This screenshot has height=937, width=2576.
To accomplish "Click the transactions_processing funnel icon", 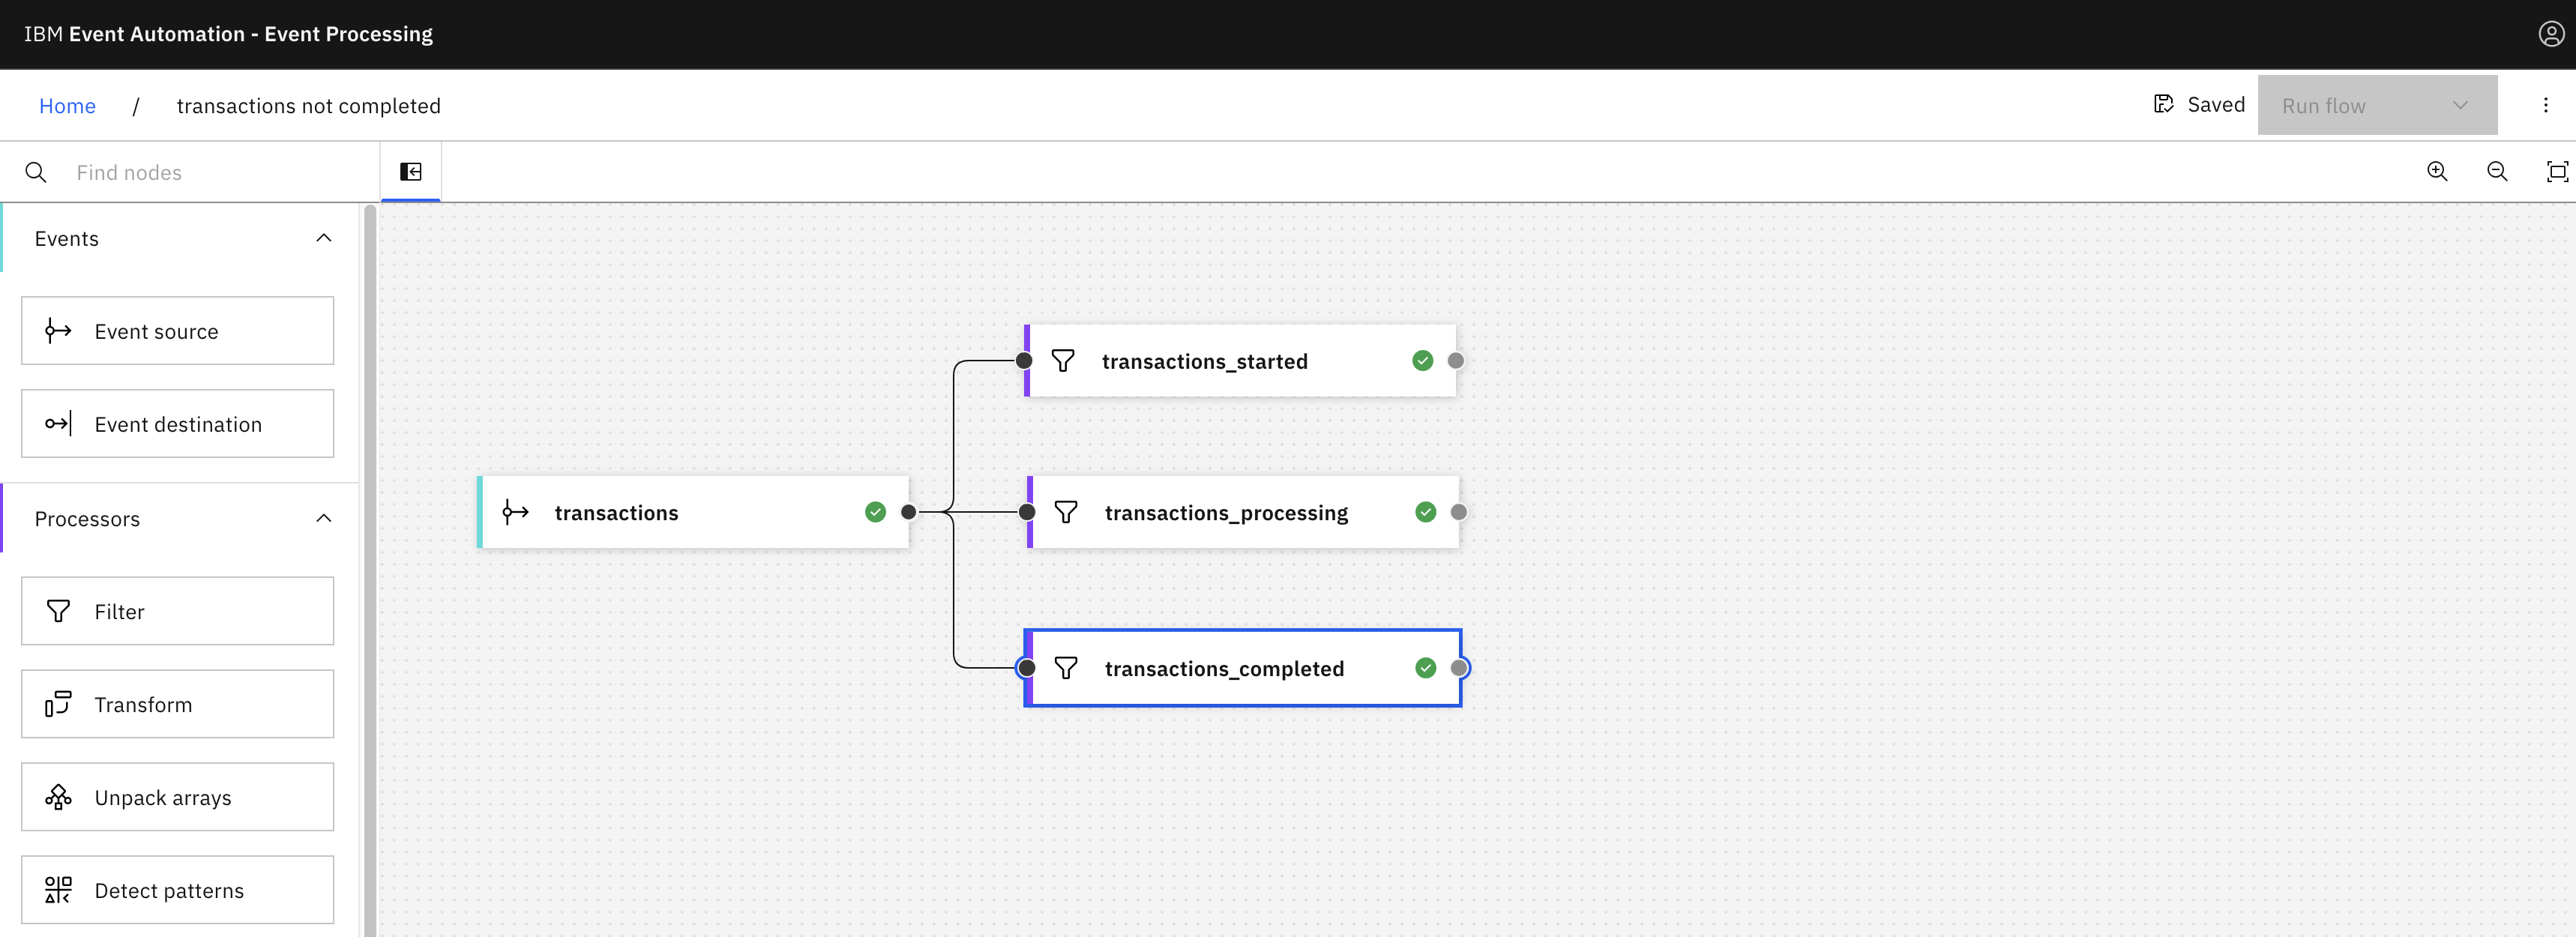I will pos(1066,512).
